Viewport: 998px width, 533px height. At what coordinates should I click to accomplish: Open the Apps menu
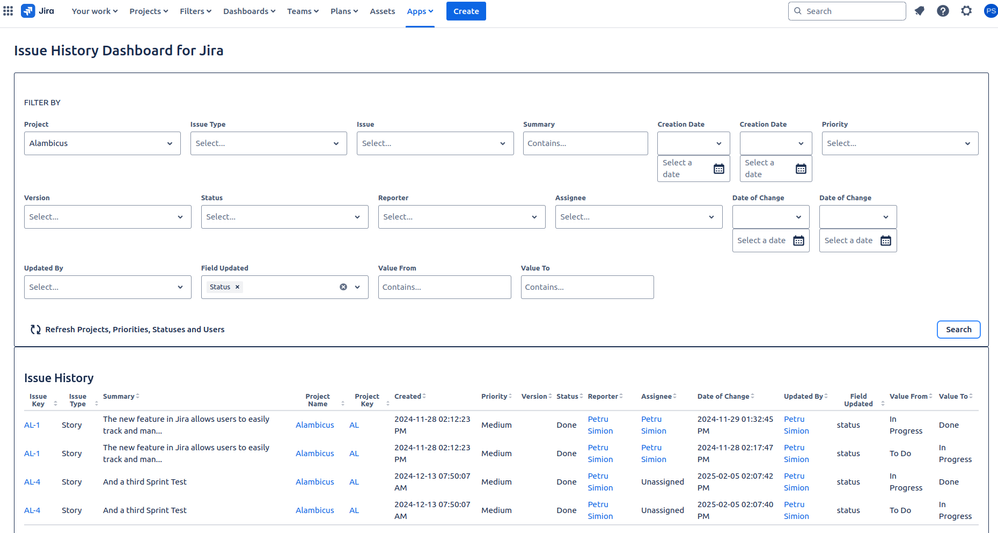coord(420,11)
